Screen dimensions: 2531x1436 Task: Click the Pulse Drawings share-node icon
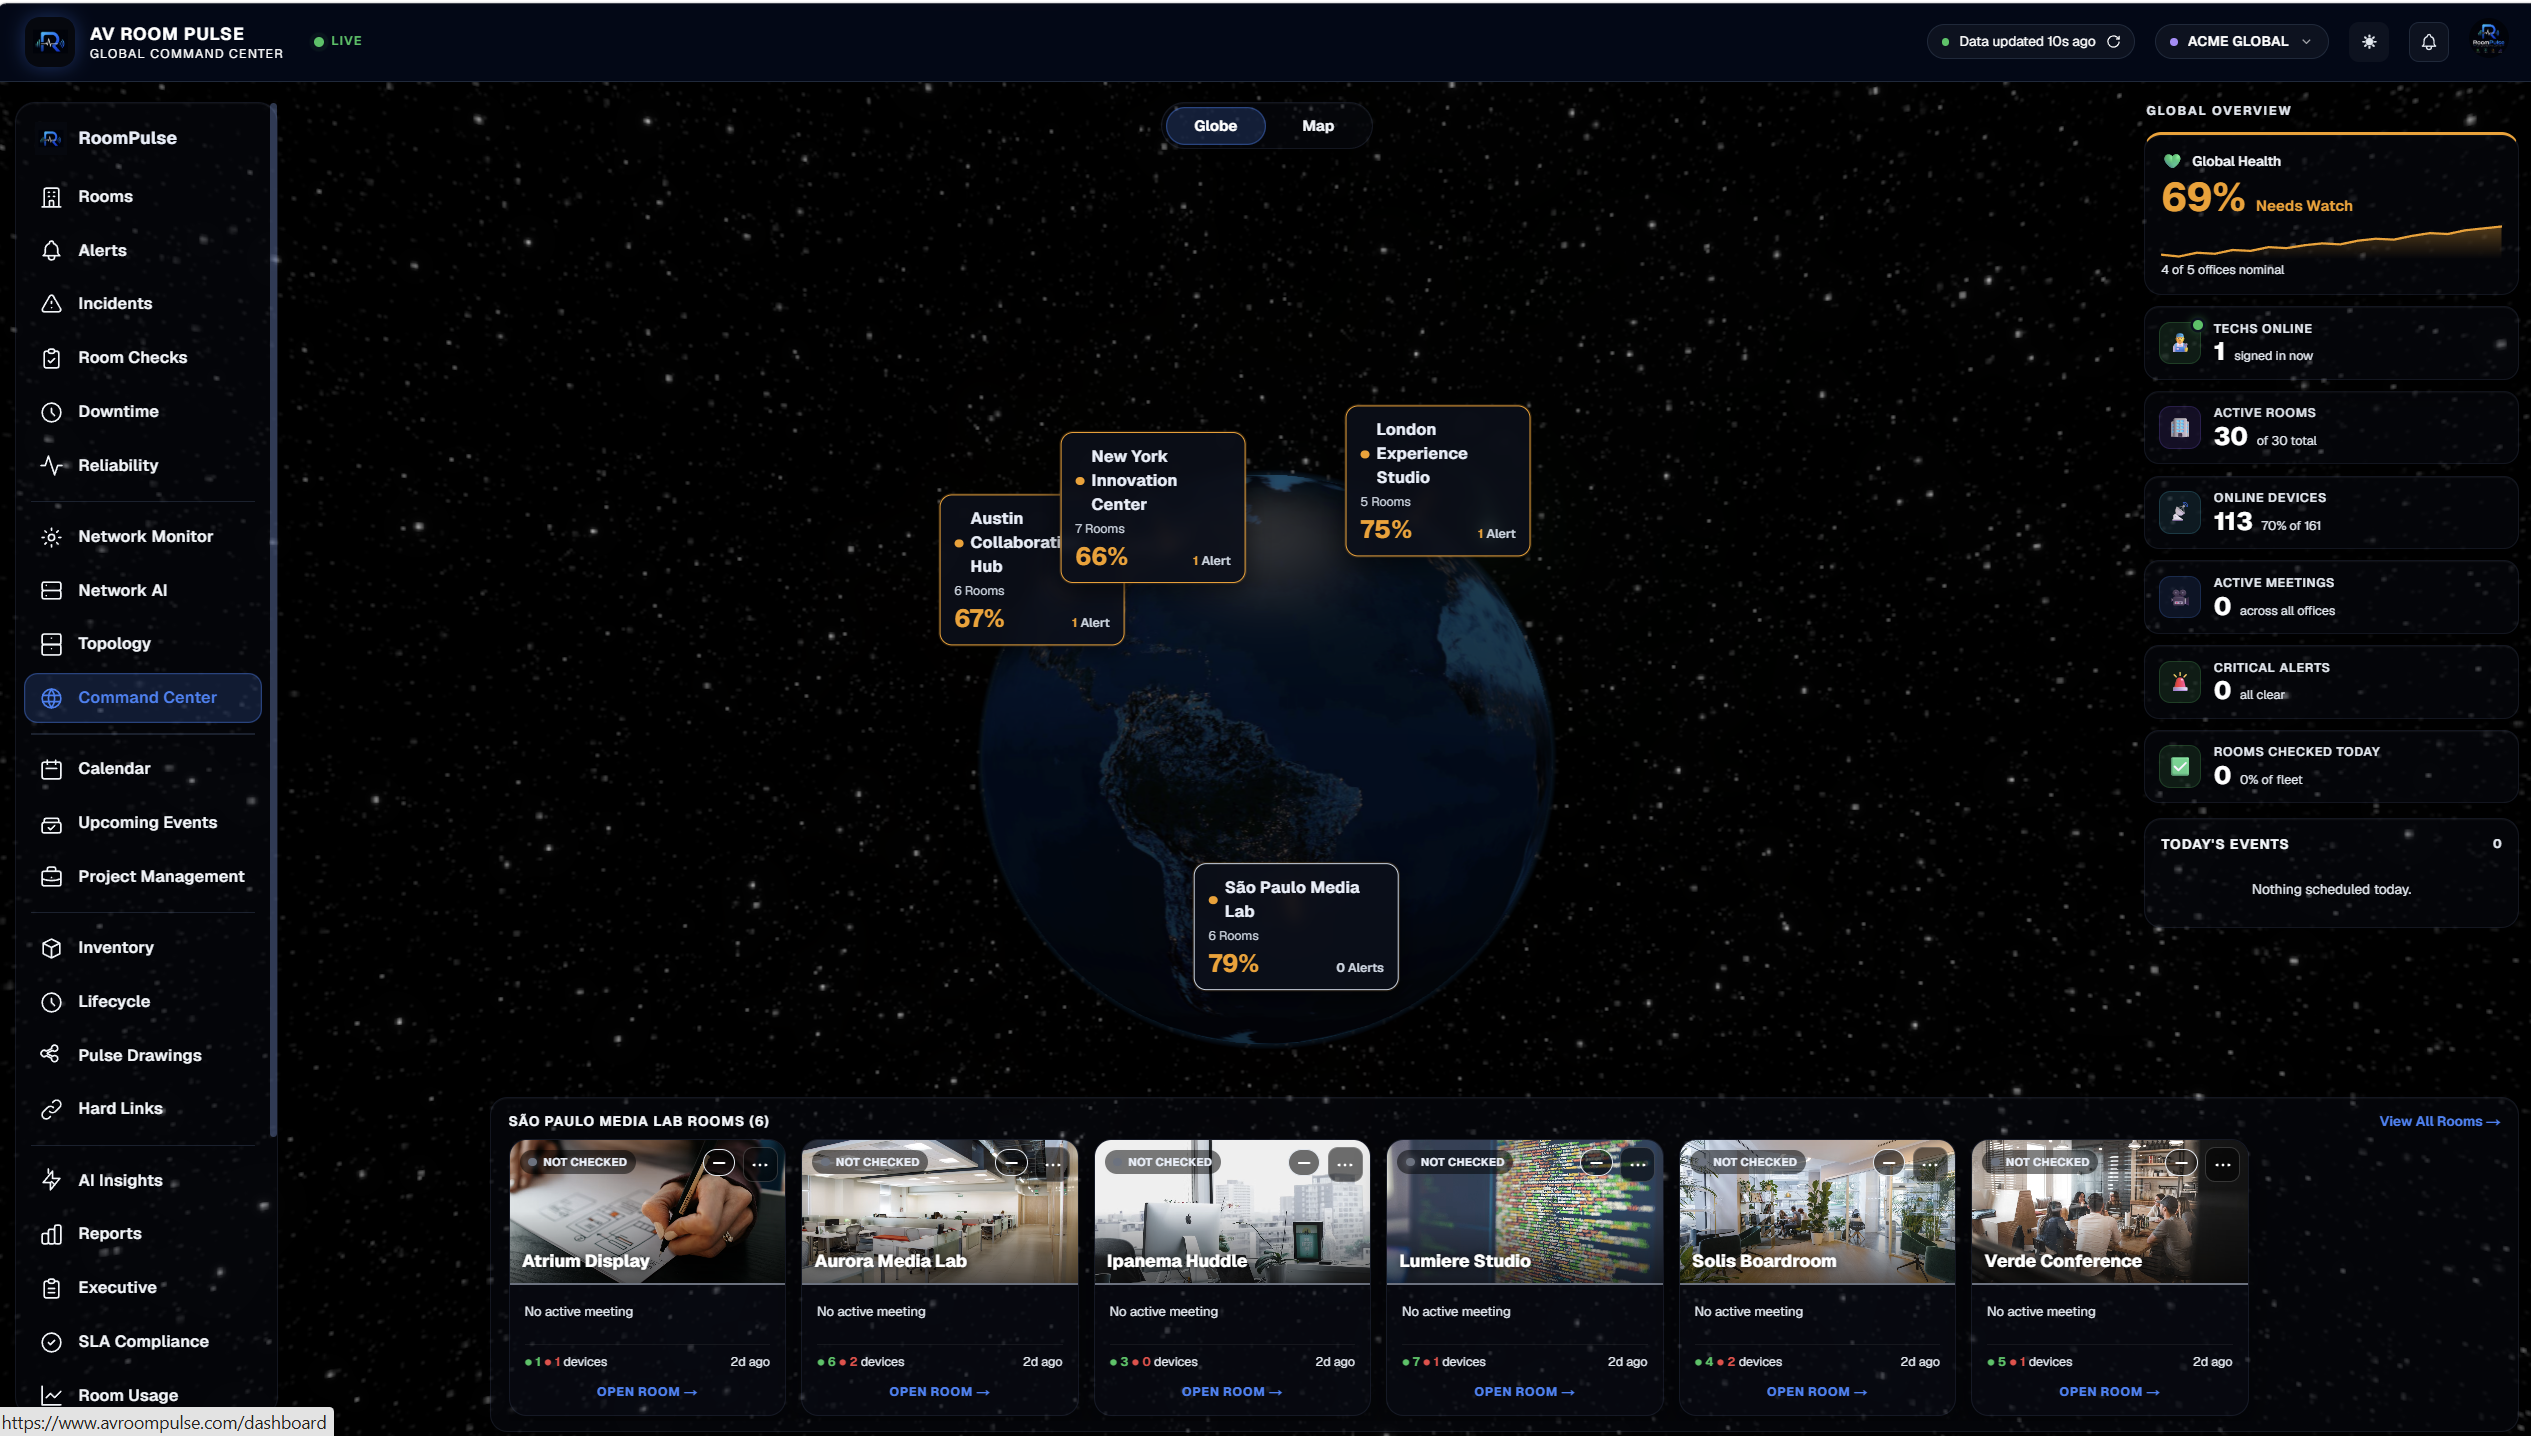click(x=51, y=1055)
